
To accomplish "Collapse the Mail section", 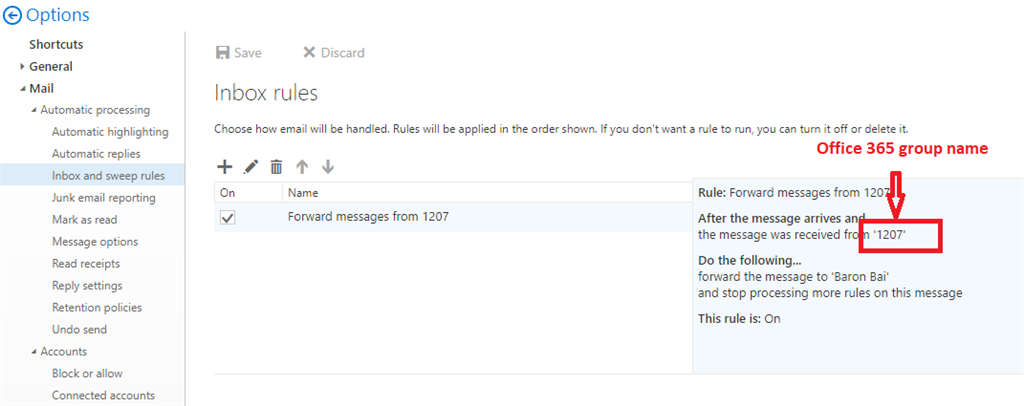I will click(23, 88).
